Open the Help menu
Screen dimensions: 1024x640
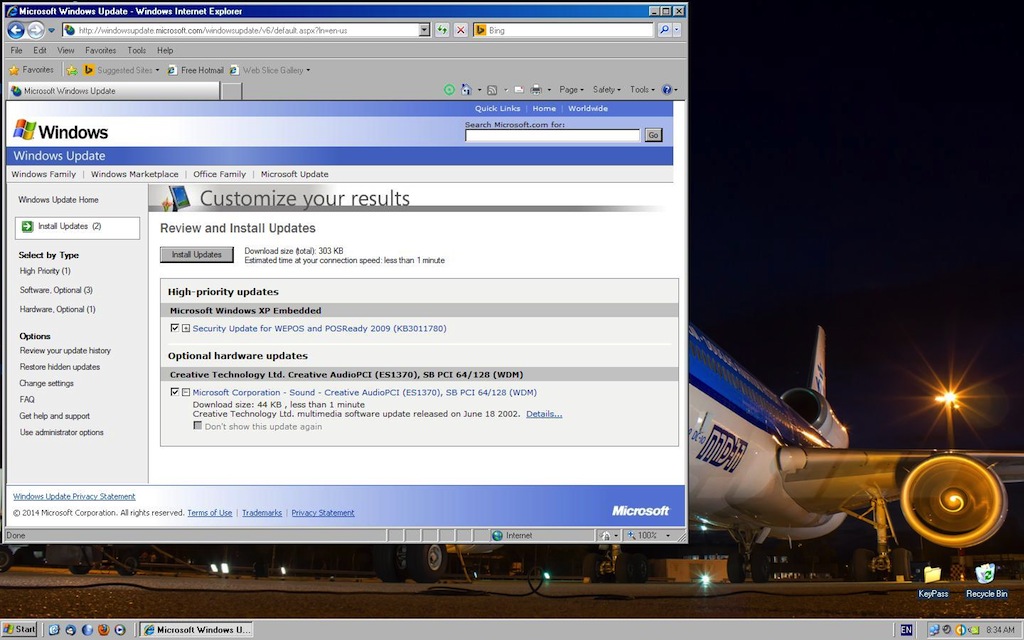[x=165, y=50]
